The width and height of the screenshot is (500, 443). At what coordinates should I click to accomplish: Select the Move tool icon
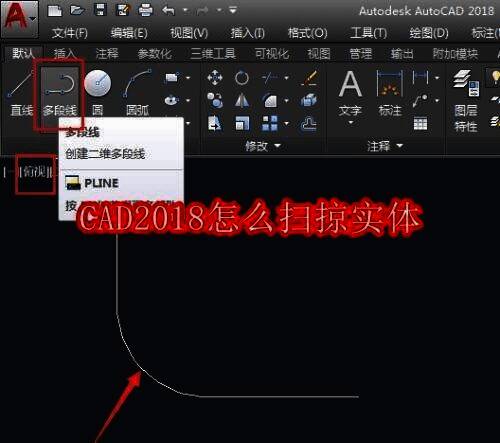215,78
